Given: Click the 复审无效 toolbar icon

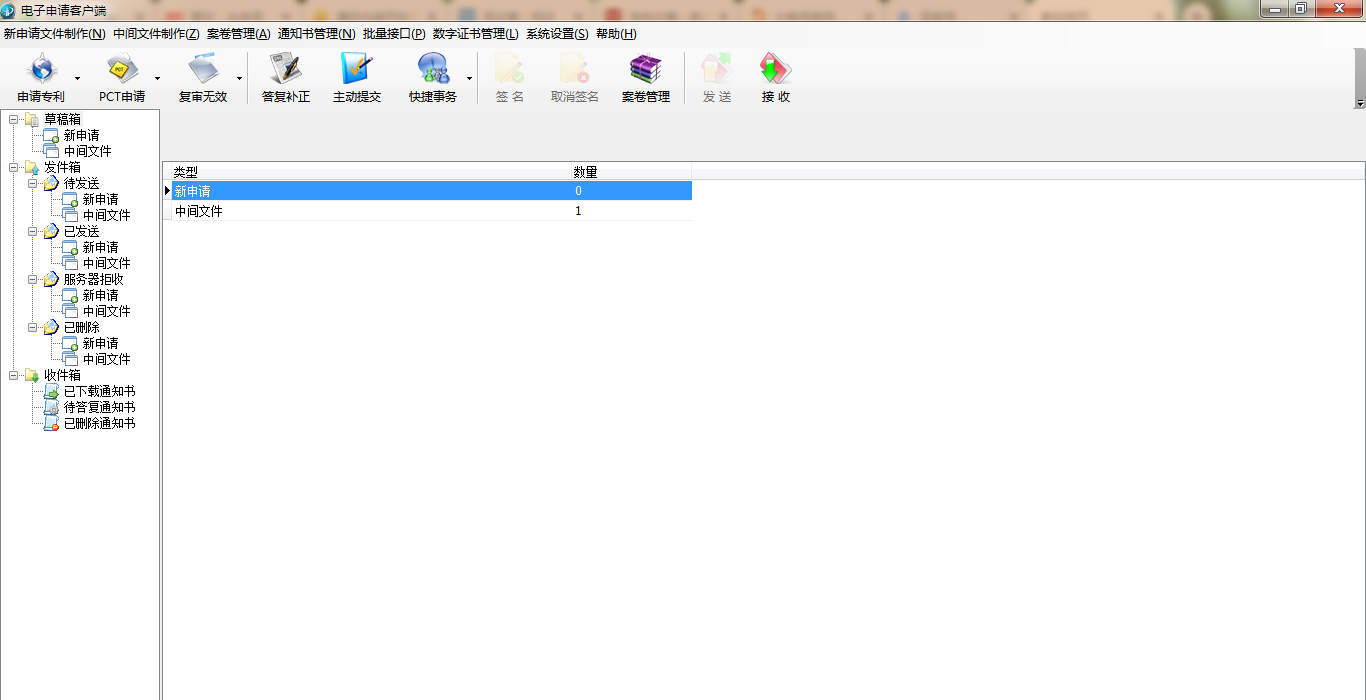Looking at the screenshot, I should click(x=203, y=77).
